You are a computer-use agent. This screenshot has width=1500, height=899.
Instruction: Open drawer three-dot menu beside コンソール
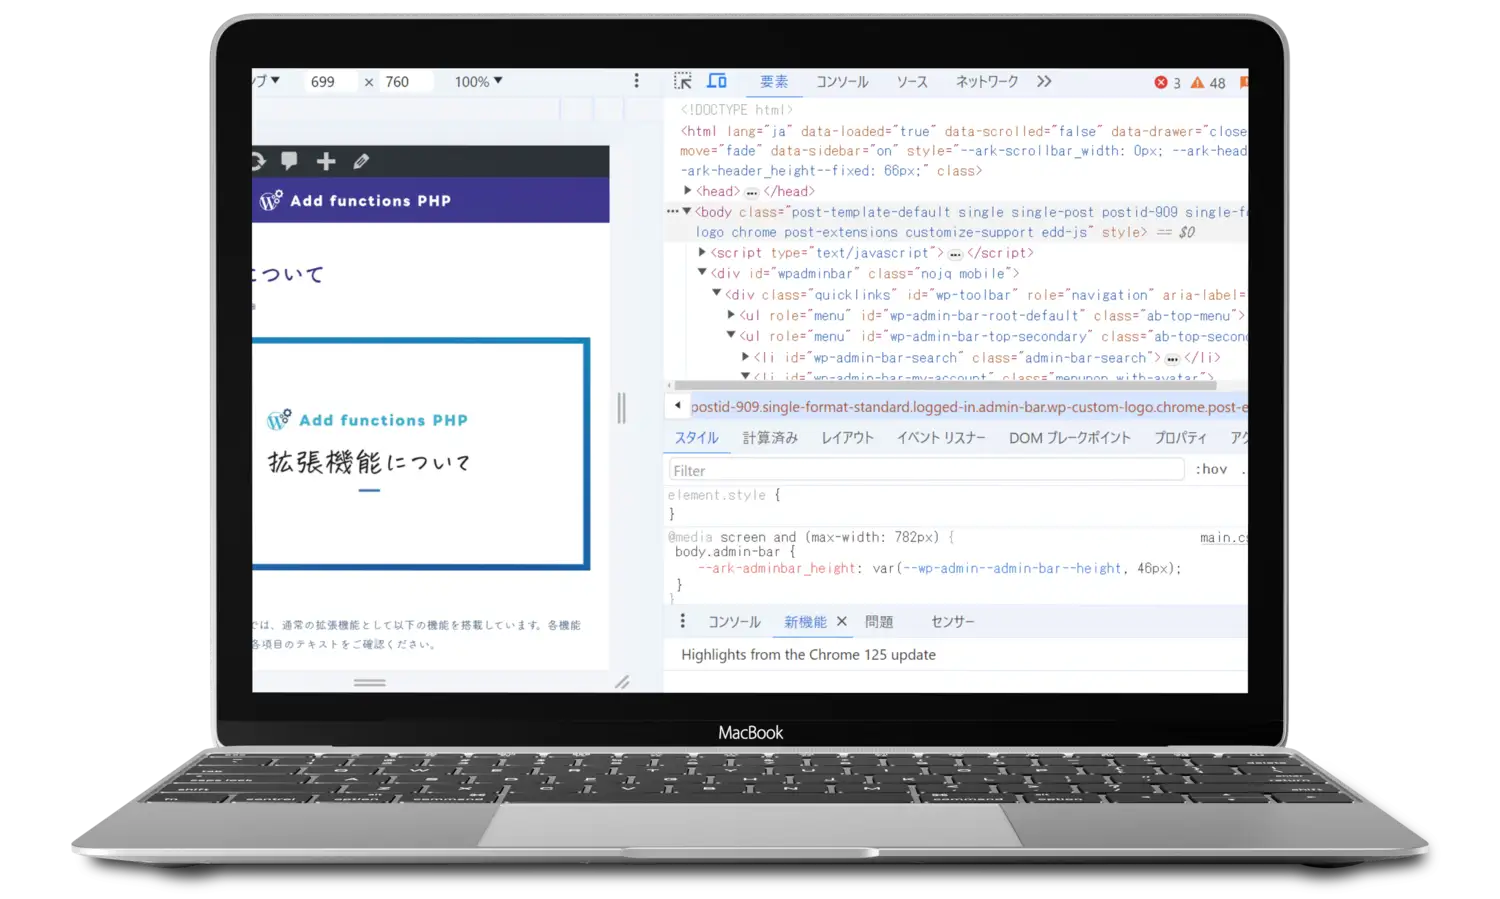coord(683,621)
